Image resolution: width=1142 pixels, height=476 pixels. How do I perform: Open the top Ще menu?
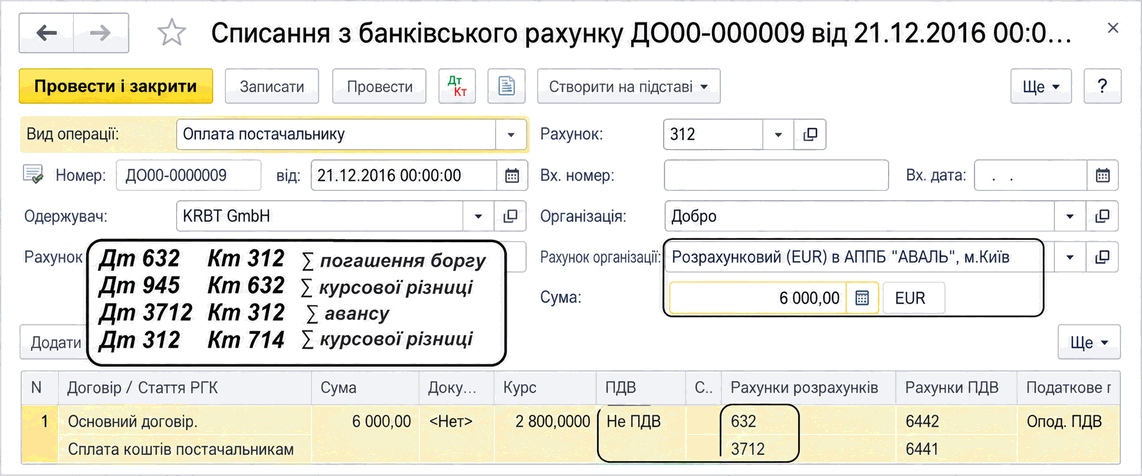pos(1041,87)
